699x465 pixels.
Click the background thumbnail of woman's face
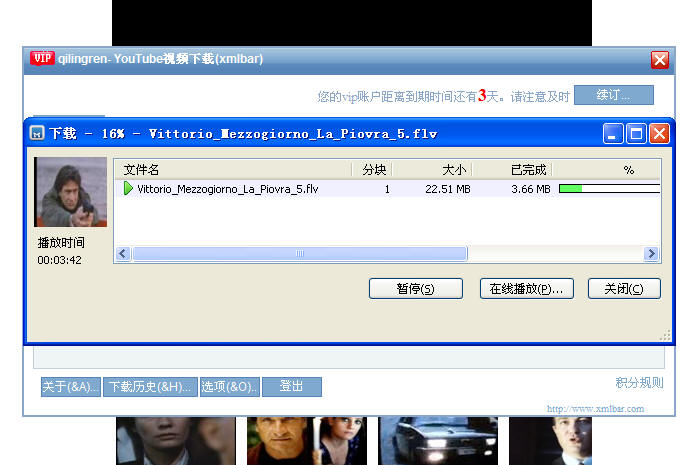176,441
